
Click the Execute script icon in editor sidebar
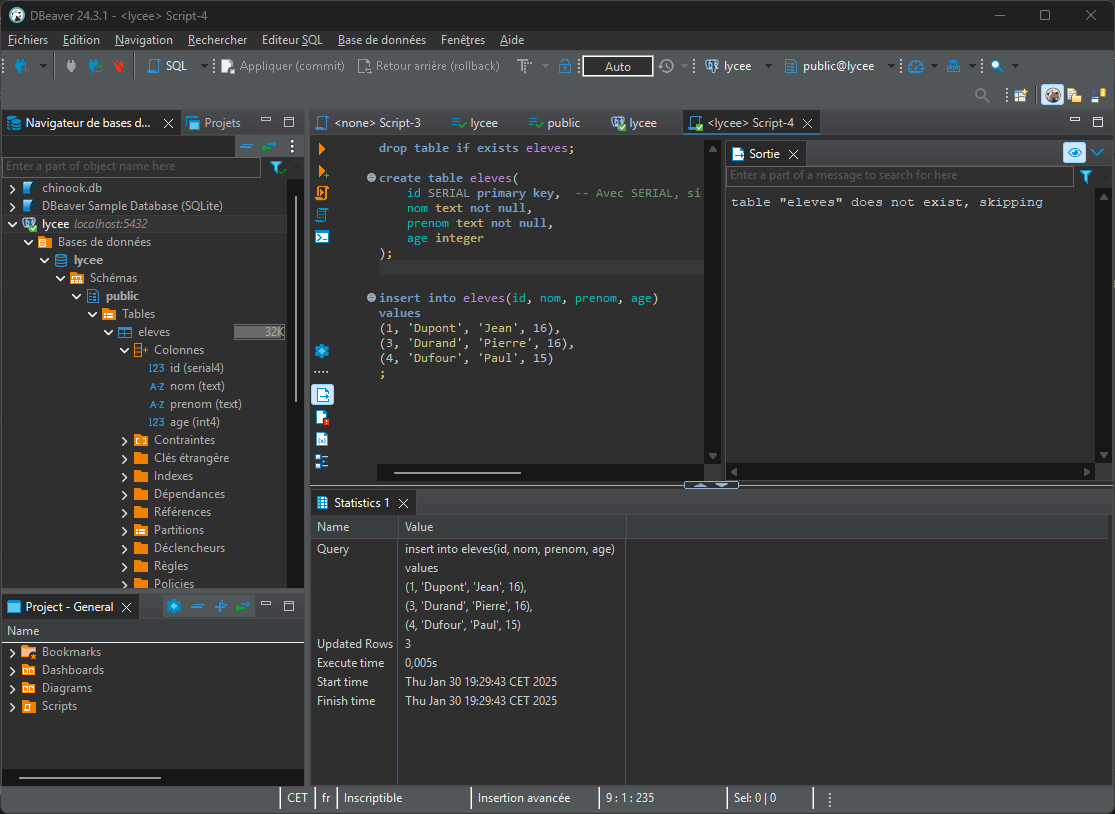click(x=322, y=192)
